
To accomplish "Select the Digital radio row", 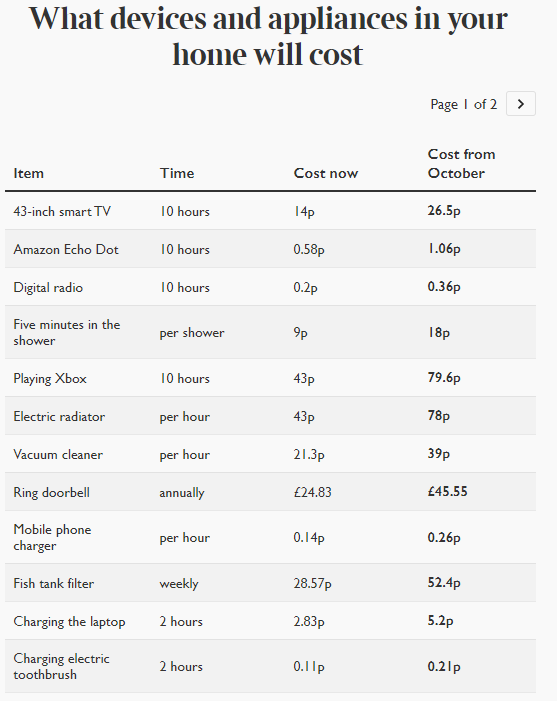I will pyautogui.click(x=270, y=287).
